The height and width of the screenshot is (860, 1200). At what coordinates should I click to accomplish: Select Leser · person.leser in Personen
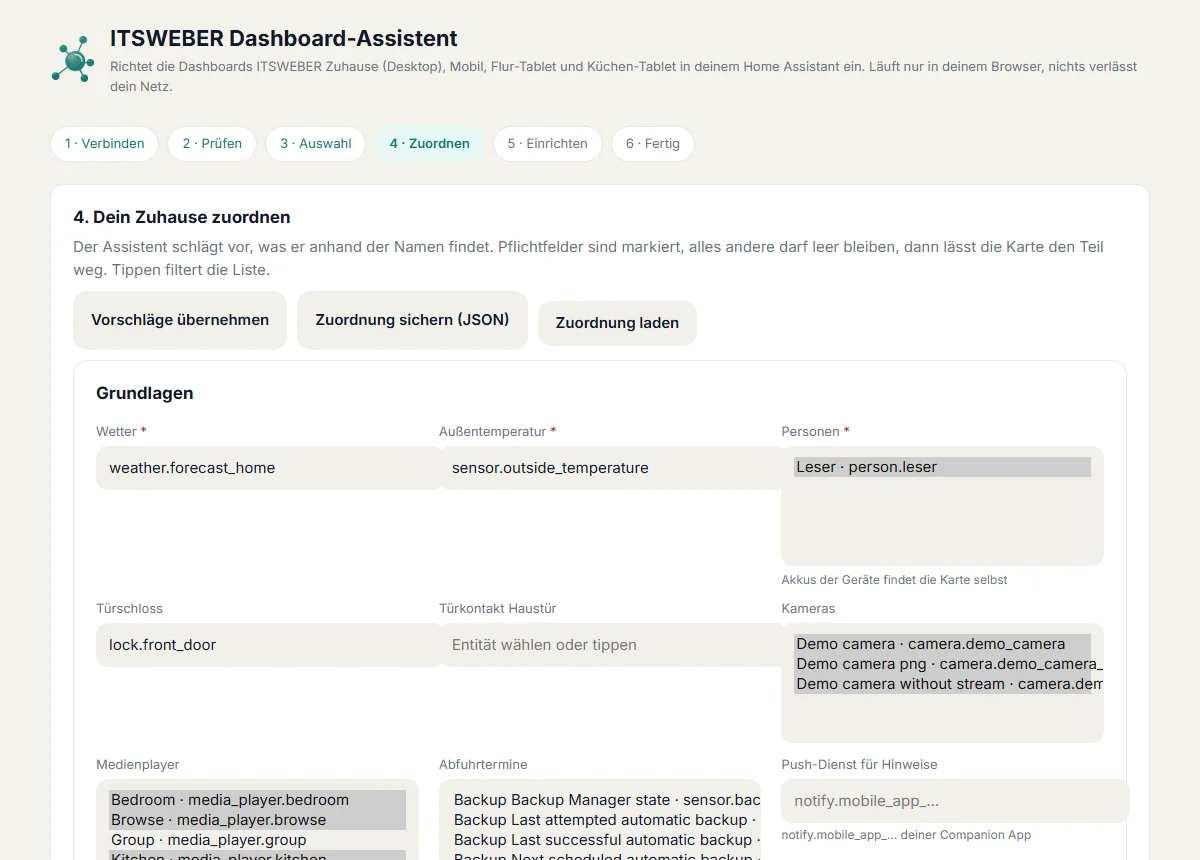942,467
